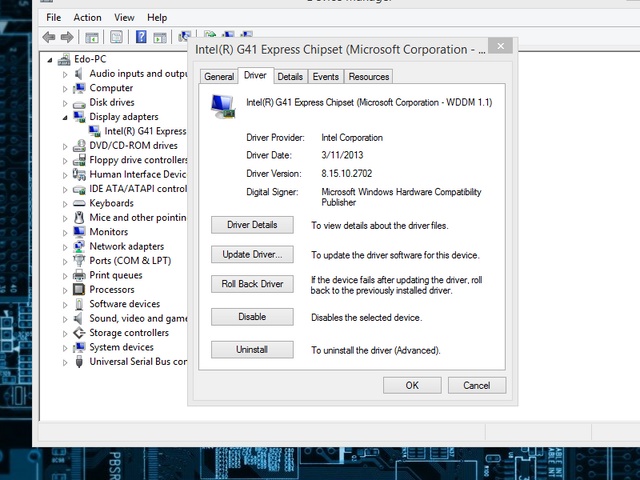Click the Human Interface Devices icon
The height and width of the screenshot is (480, 640).
coord(79,174)
